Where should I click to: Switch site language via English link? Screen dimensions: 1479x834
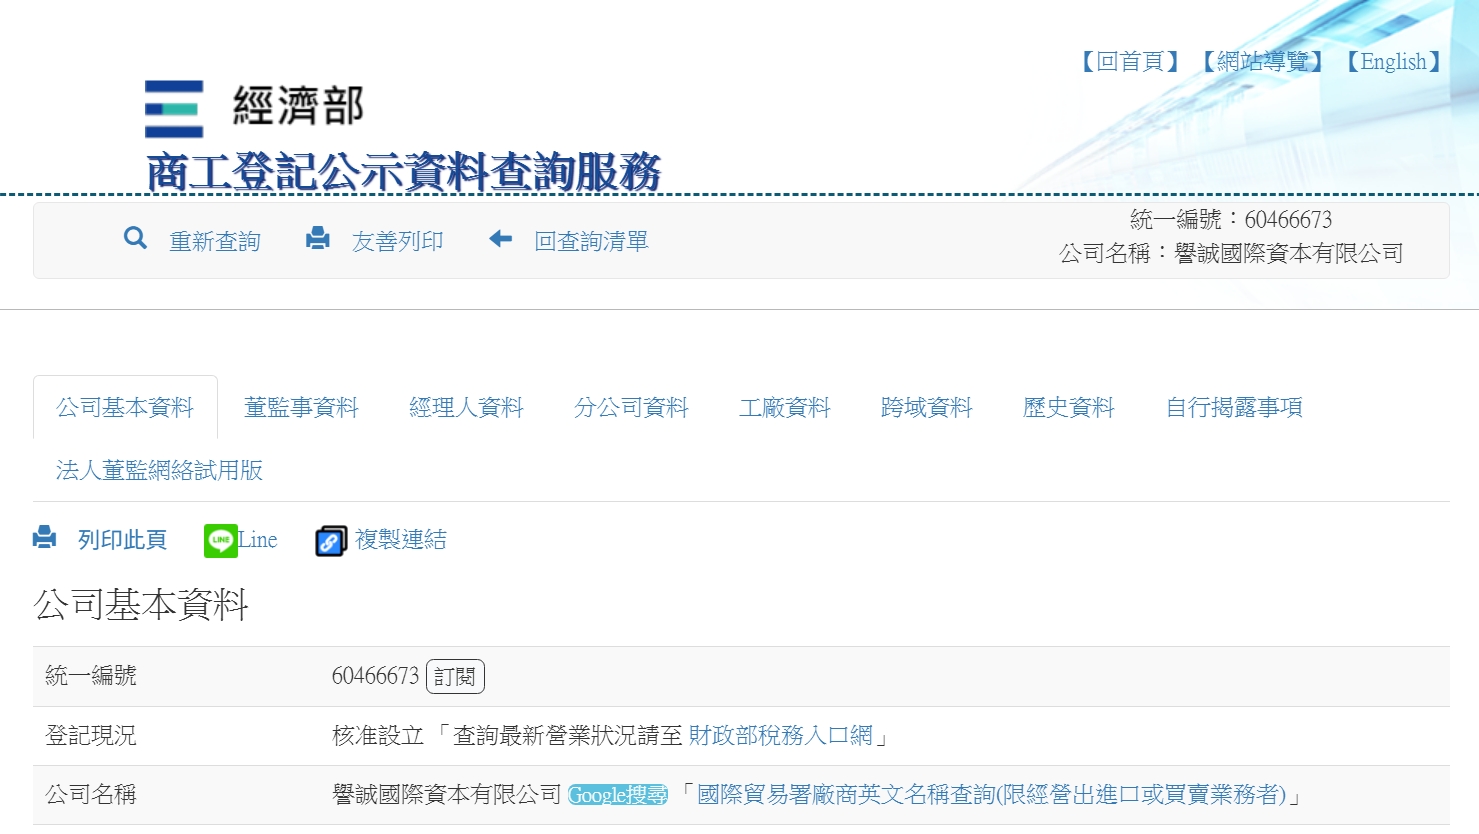pyautogui.click(x=1393, y=62)
